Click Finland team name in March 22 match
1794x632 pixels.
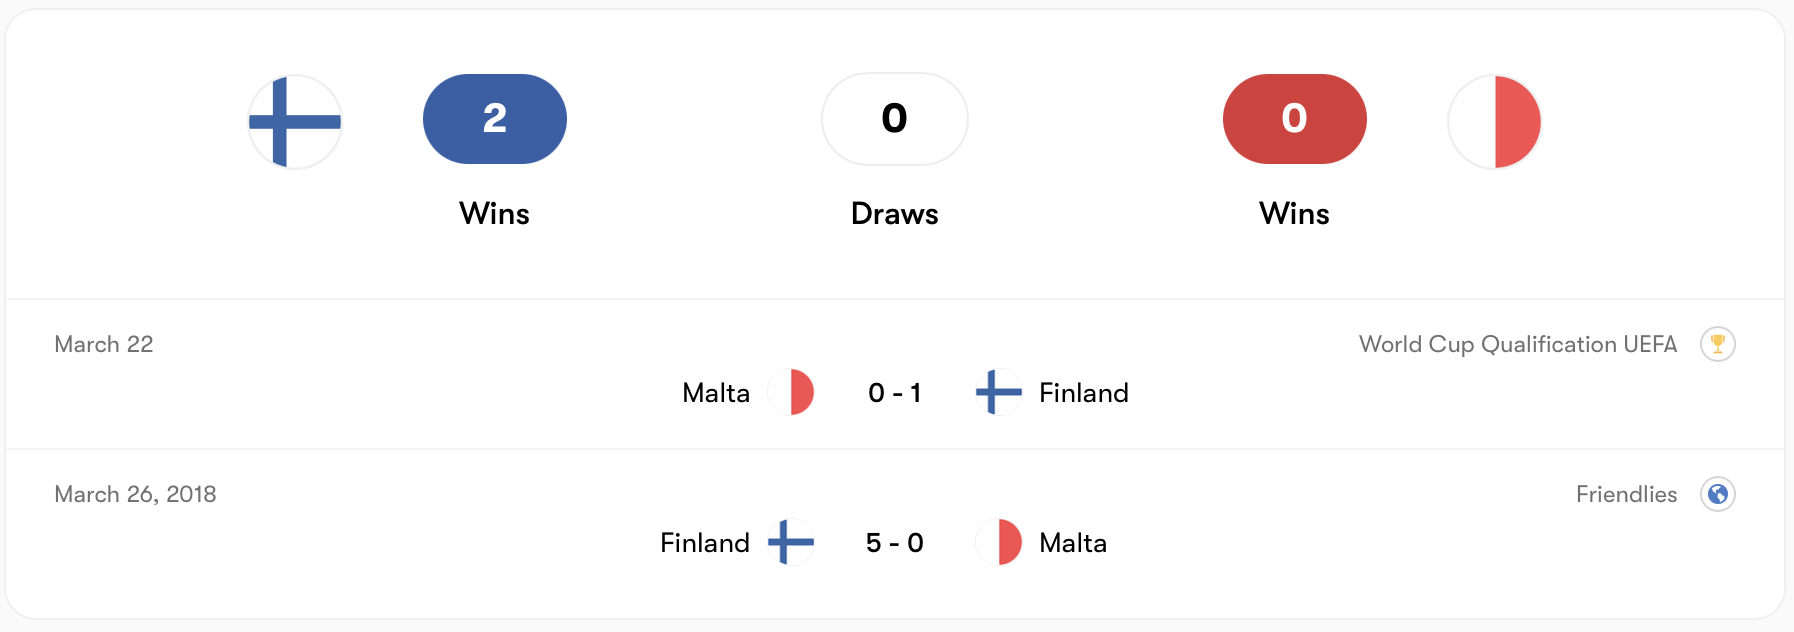pos(1083,393)
